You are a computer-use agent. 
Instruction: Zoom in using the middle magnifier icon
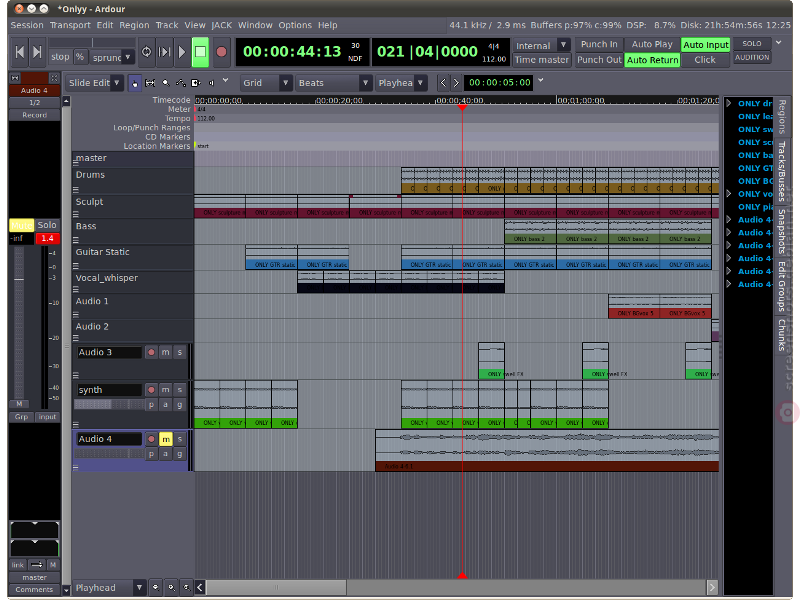[x=171, y=588]
